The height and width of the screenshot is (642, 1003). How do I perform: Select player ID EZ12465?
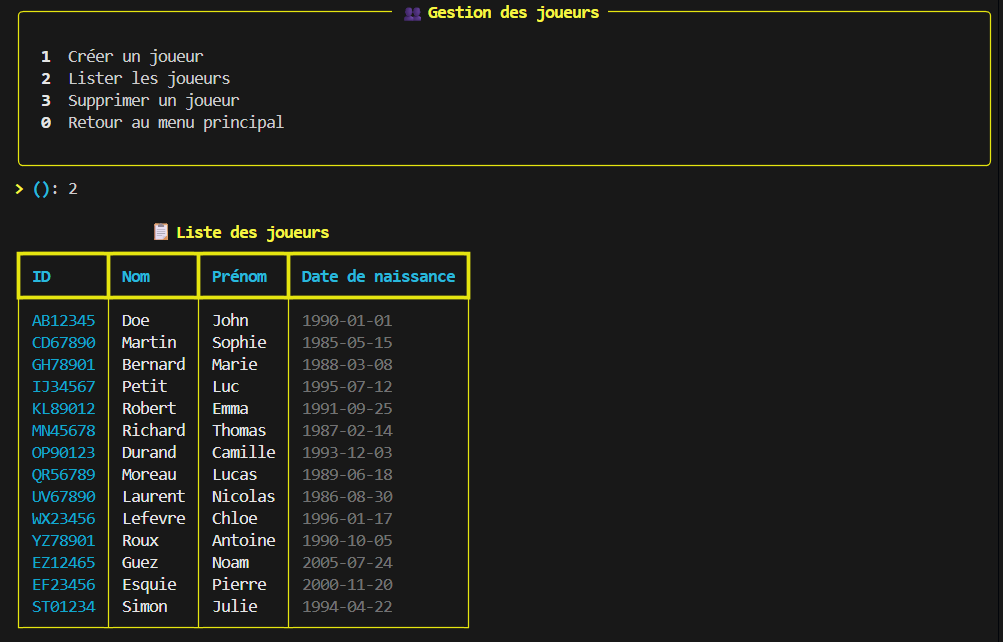tap(63, 562)
